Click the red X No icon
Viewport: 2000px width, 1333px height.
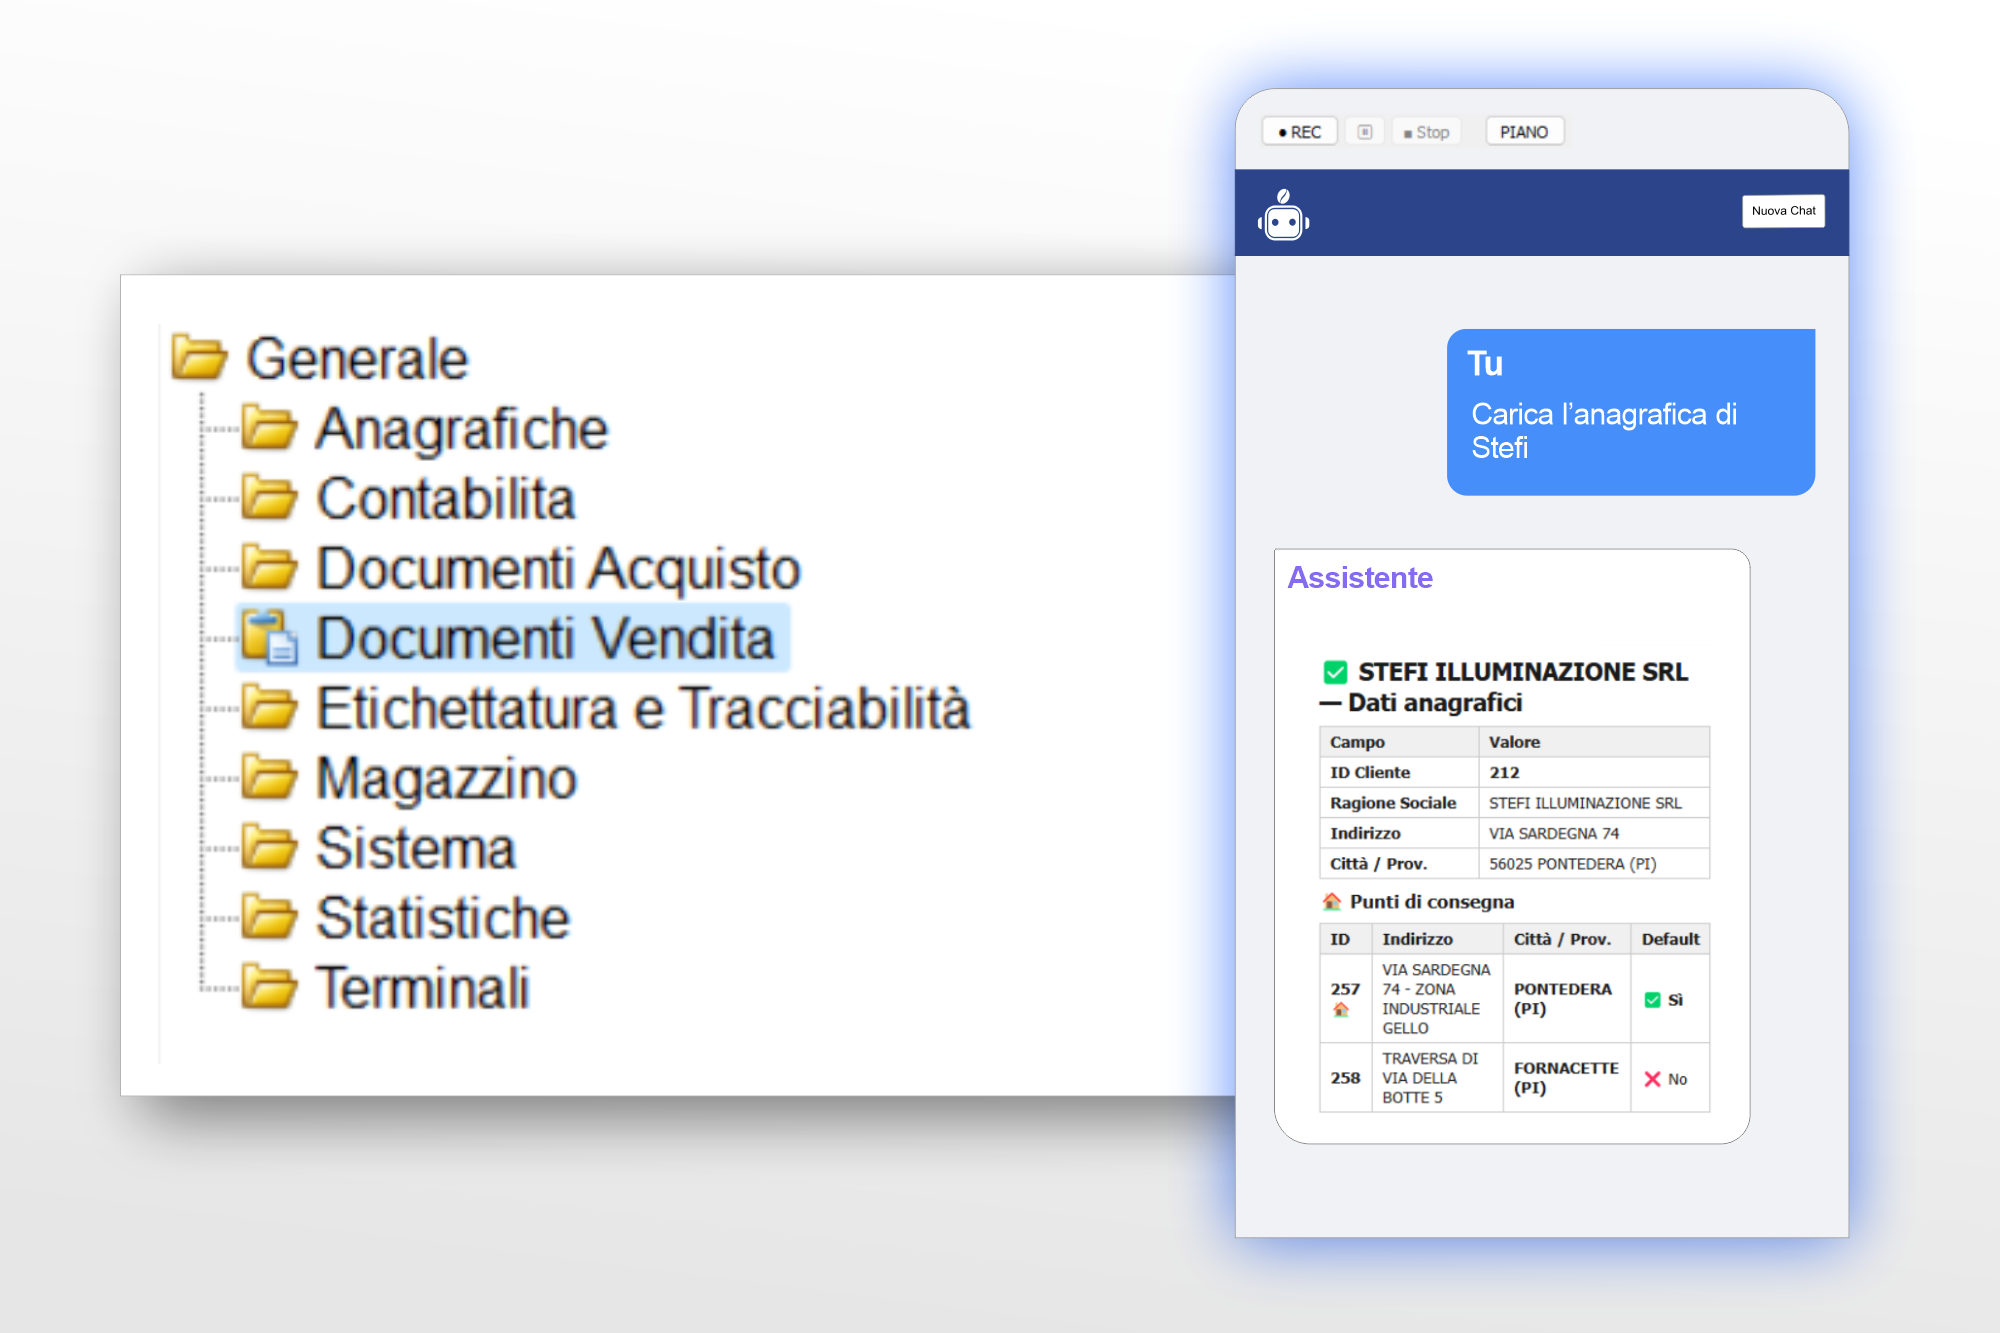1652,1079
